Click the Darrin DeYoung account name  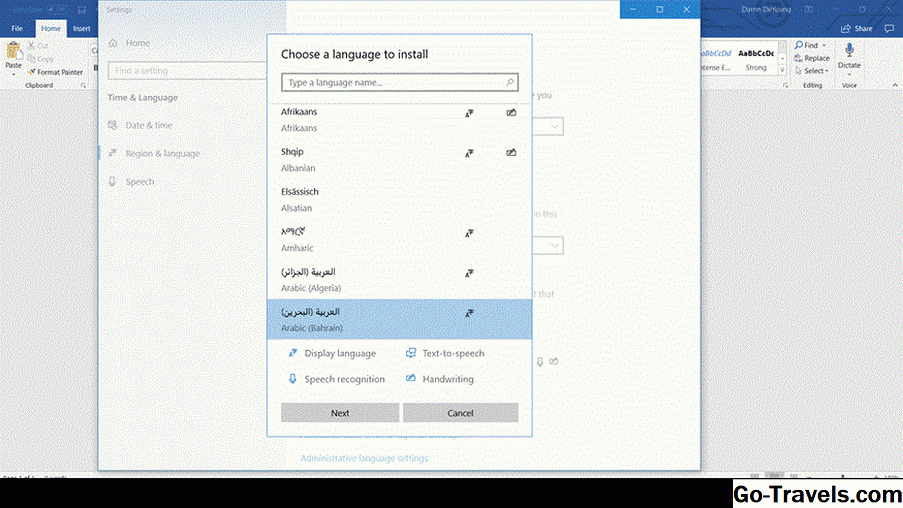pos(765,9)
